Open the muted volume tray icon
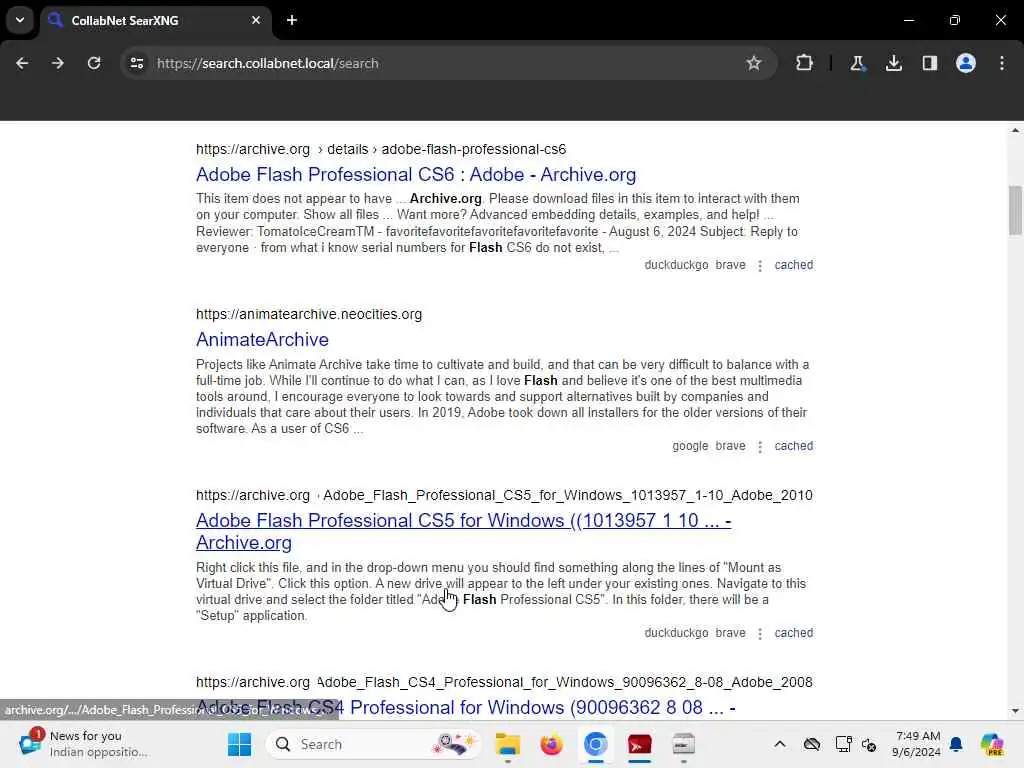Viewport: 1024px width, 768px height. [x=869, y=744]
